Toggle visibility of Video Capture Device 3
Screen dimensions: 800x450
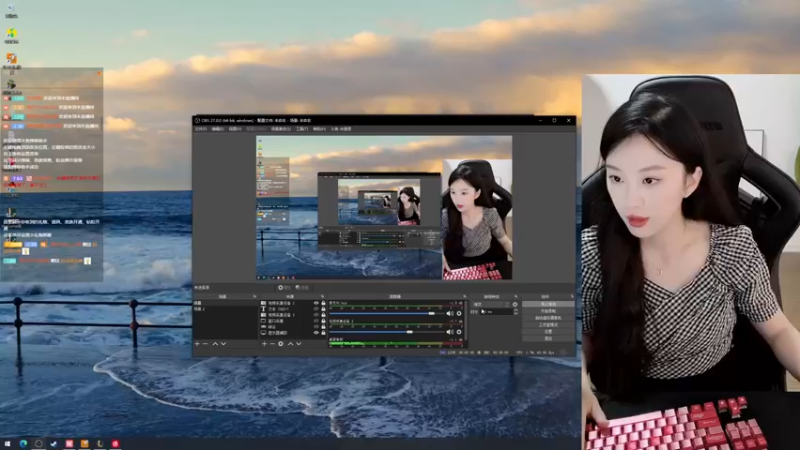[316, 315]
